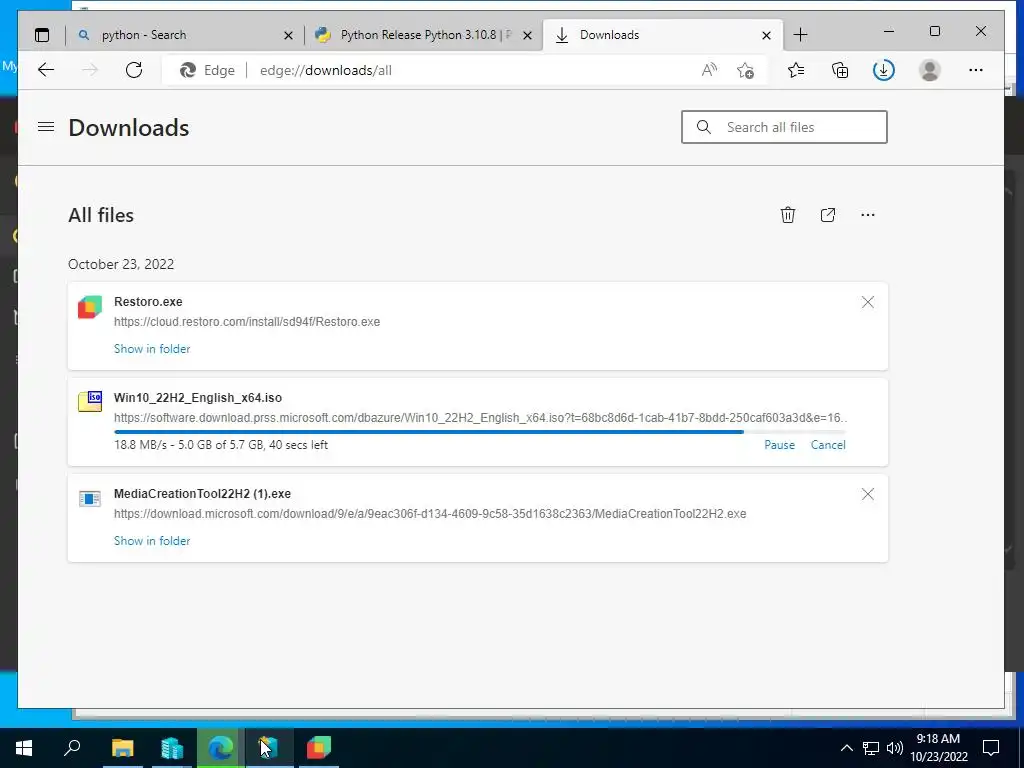1024x768 pixels.
Task: Click the Restoro.exe file name
Action: coord(148,302)
